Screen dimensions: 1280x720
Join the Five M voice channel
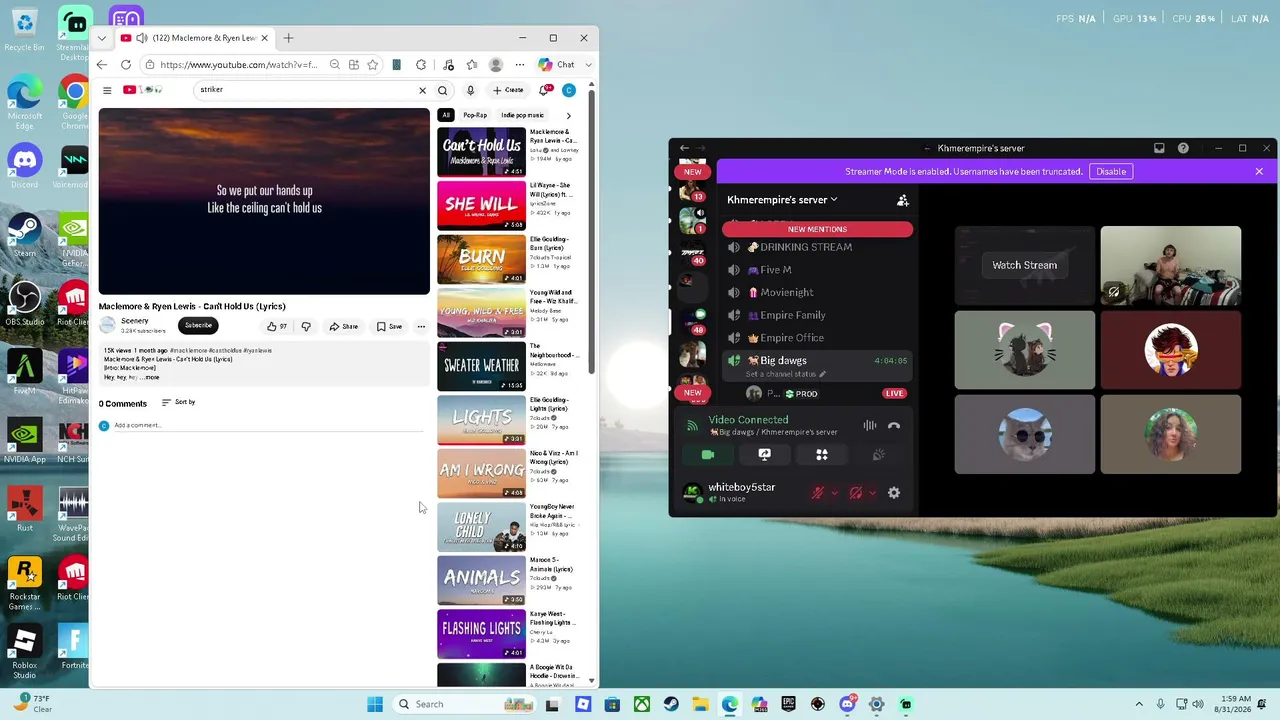coord(816,270)
